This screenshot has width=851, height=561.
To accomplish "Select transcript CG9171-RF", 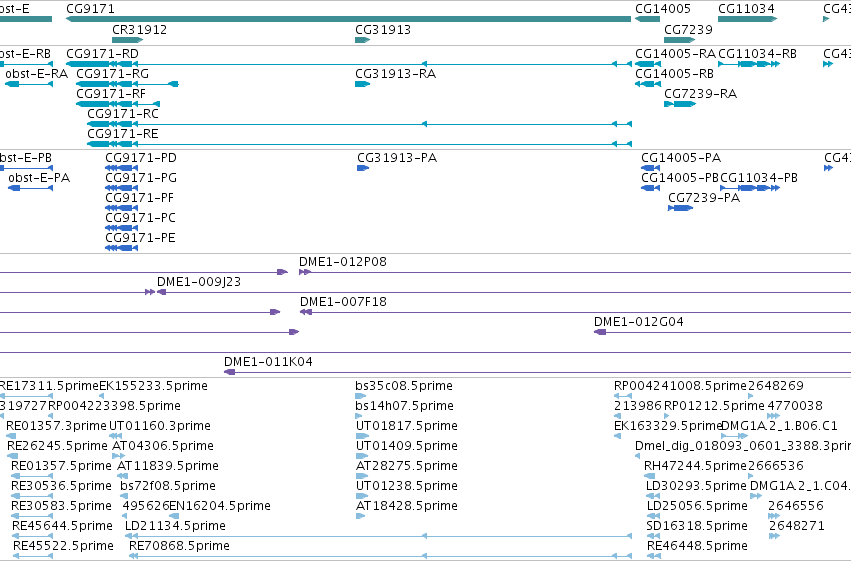I will 111,94.
